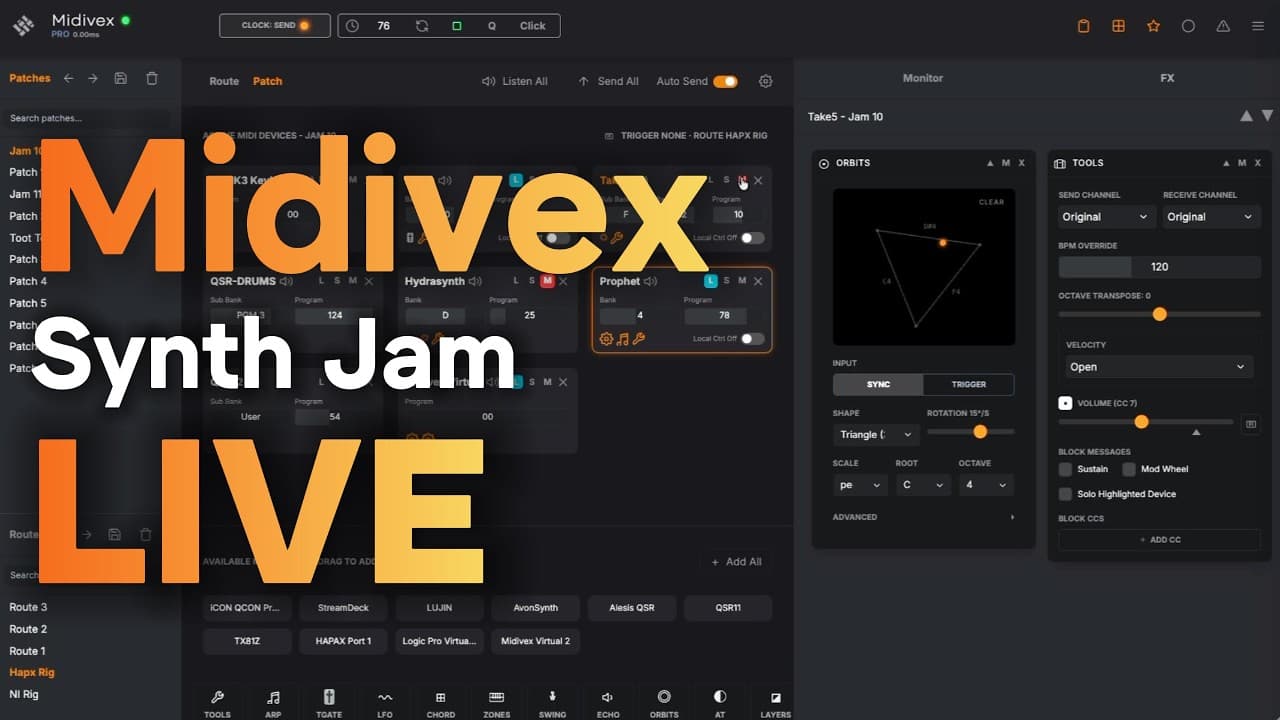Enable the Sustain block checkbox
1280x720 pixels.
1065,469
